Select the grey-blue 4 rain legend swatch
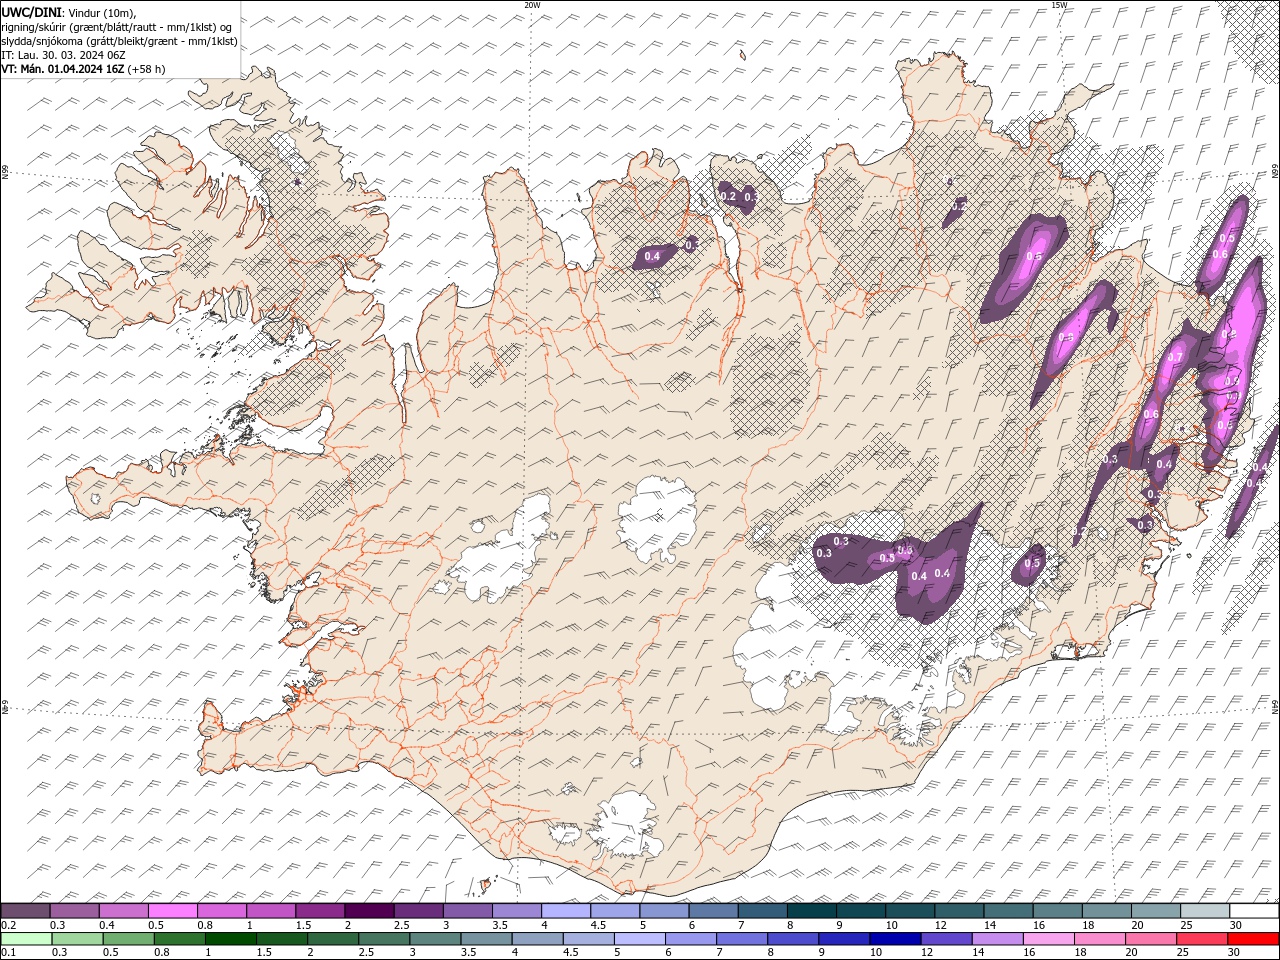This screenshot has height=960, width=1280. coord(536,939)
